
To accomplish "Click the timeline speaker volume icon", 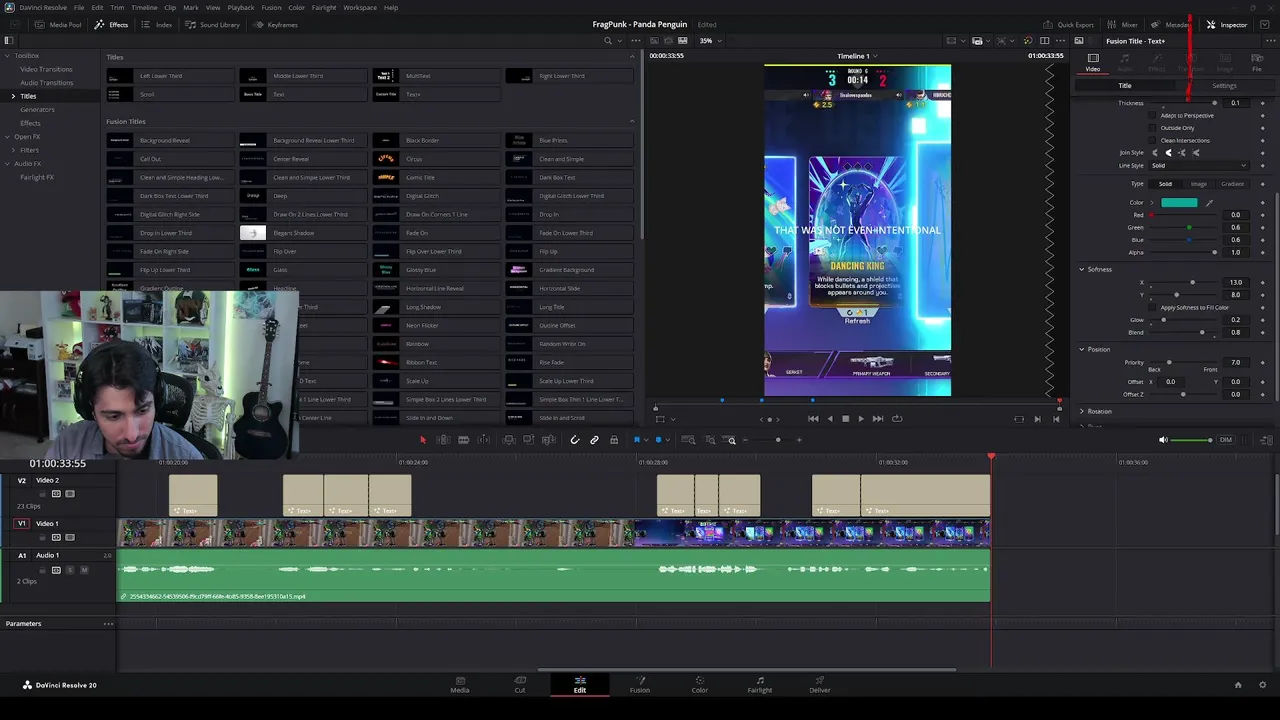I will 1162,440.
